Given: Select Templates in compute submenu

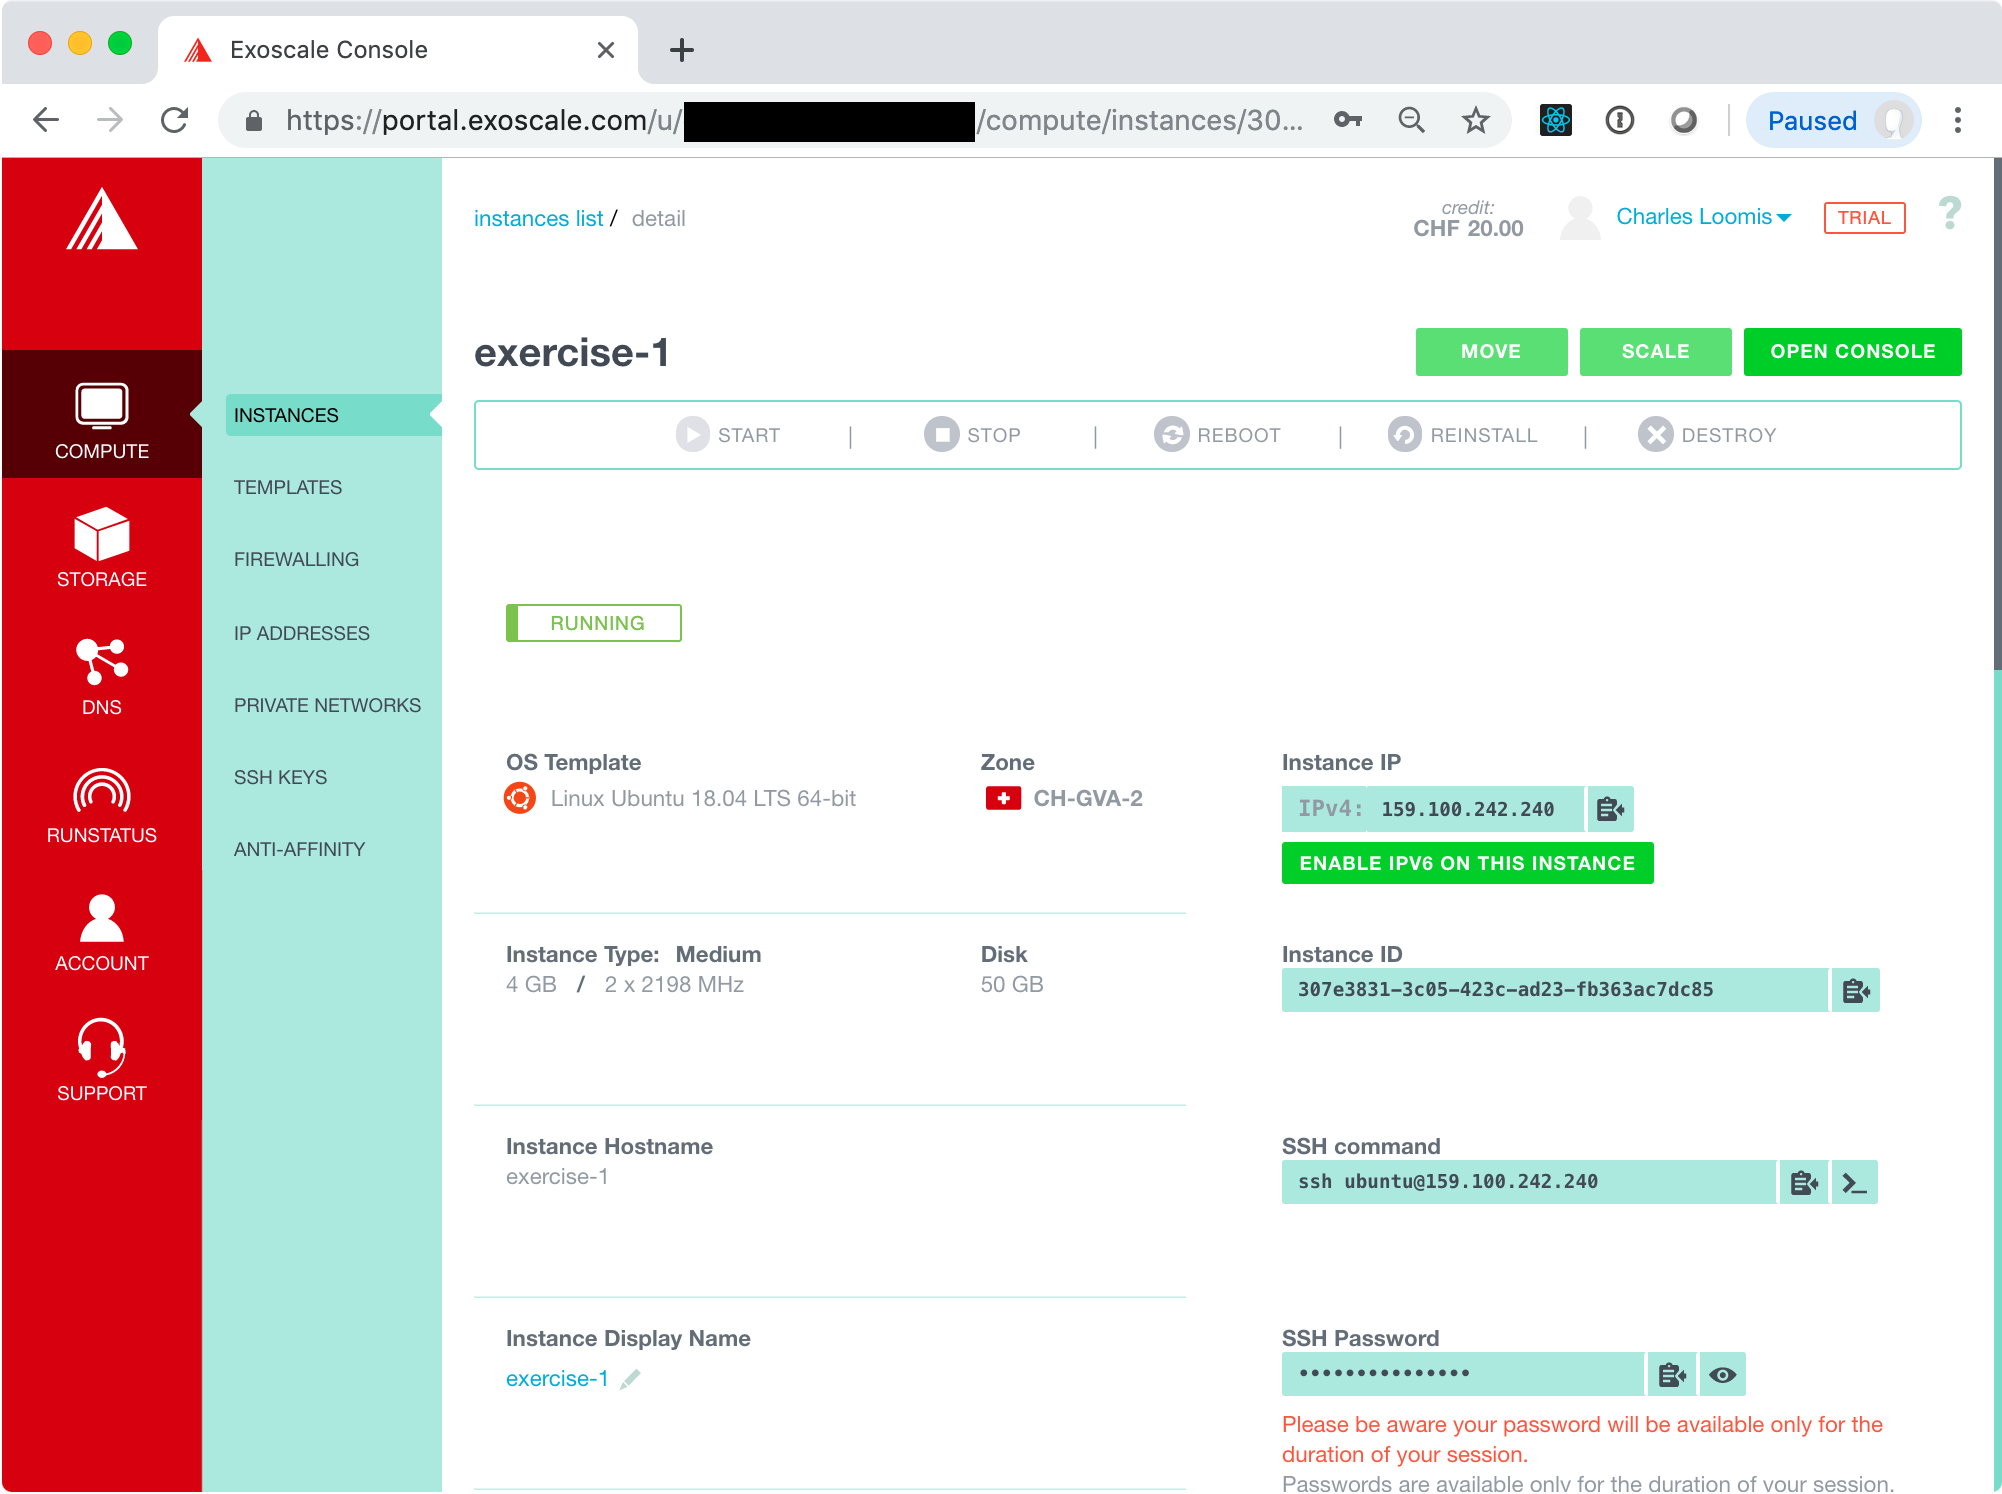Looking at the screenshot, I should coord(288,487).
